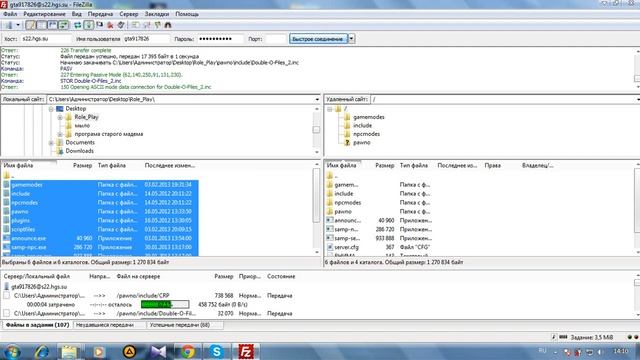This screenshot has width=640, height=360.
Task: Open the filename filters icon
Action: [x=135, y=25]
